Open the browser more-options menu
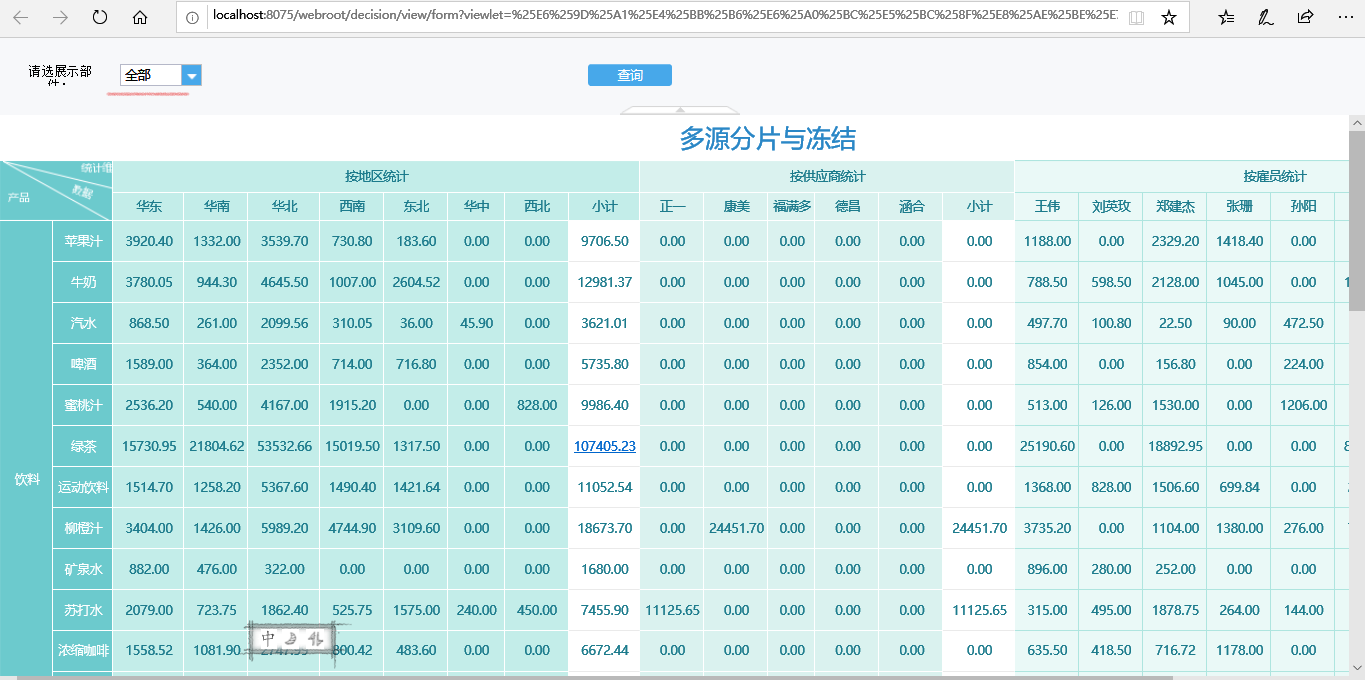The image size is (1365, 680). click(x=1343, y=17)
